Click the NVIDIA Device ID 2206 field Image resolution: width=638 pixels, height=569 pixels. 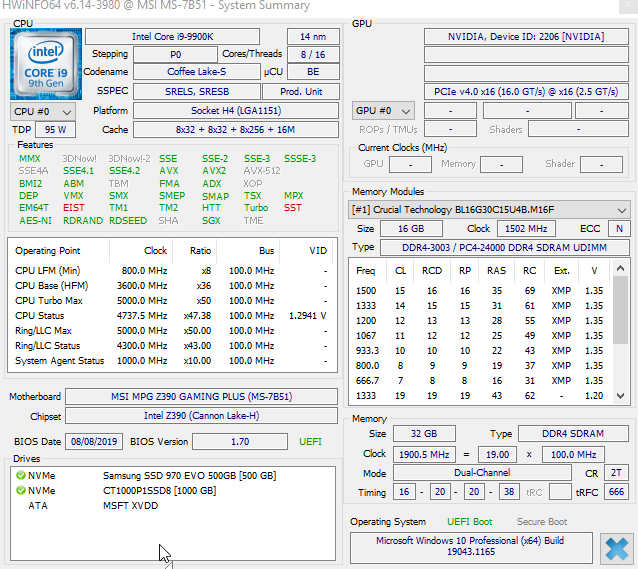(526, 37)
